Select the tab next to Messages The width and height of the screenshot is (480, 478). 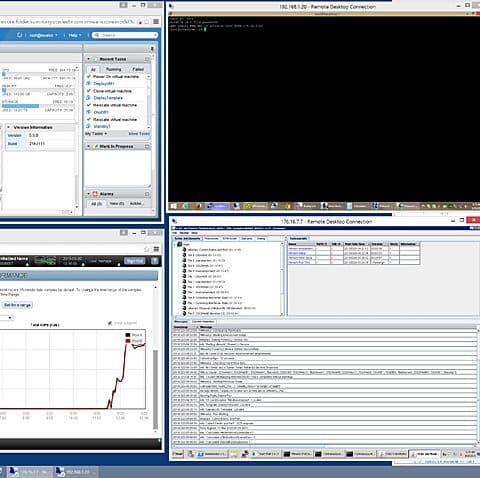tap(203, 322)
